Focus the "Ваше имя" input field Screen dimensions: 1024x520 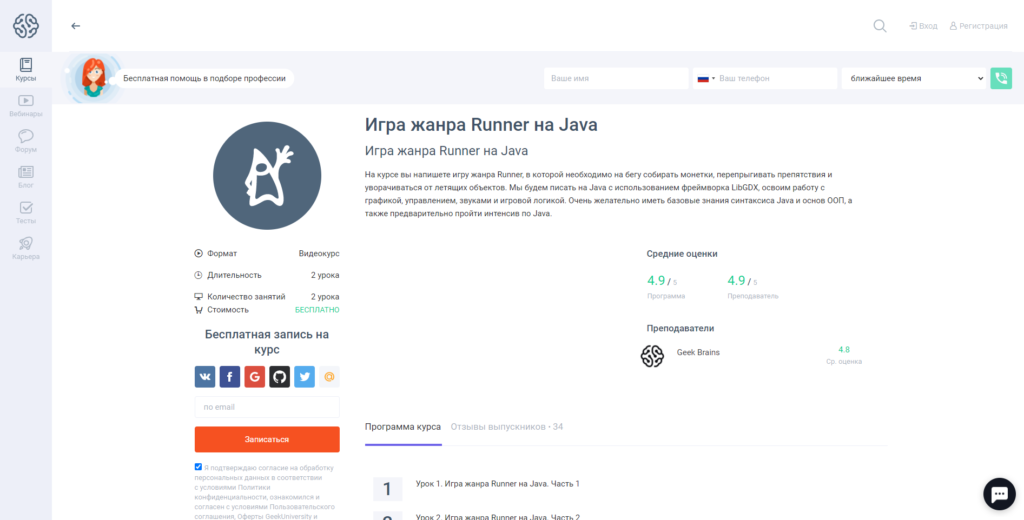click(616, 78)
